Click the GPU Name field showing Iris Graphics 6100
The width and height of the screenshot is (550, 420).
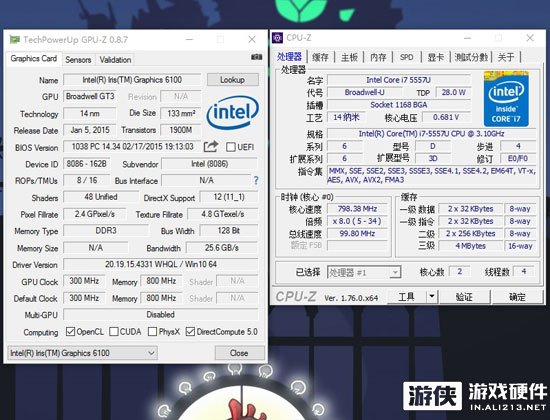pyautogui.click(x=132, y=80)
